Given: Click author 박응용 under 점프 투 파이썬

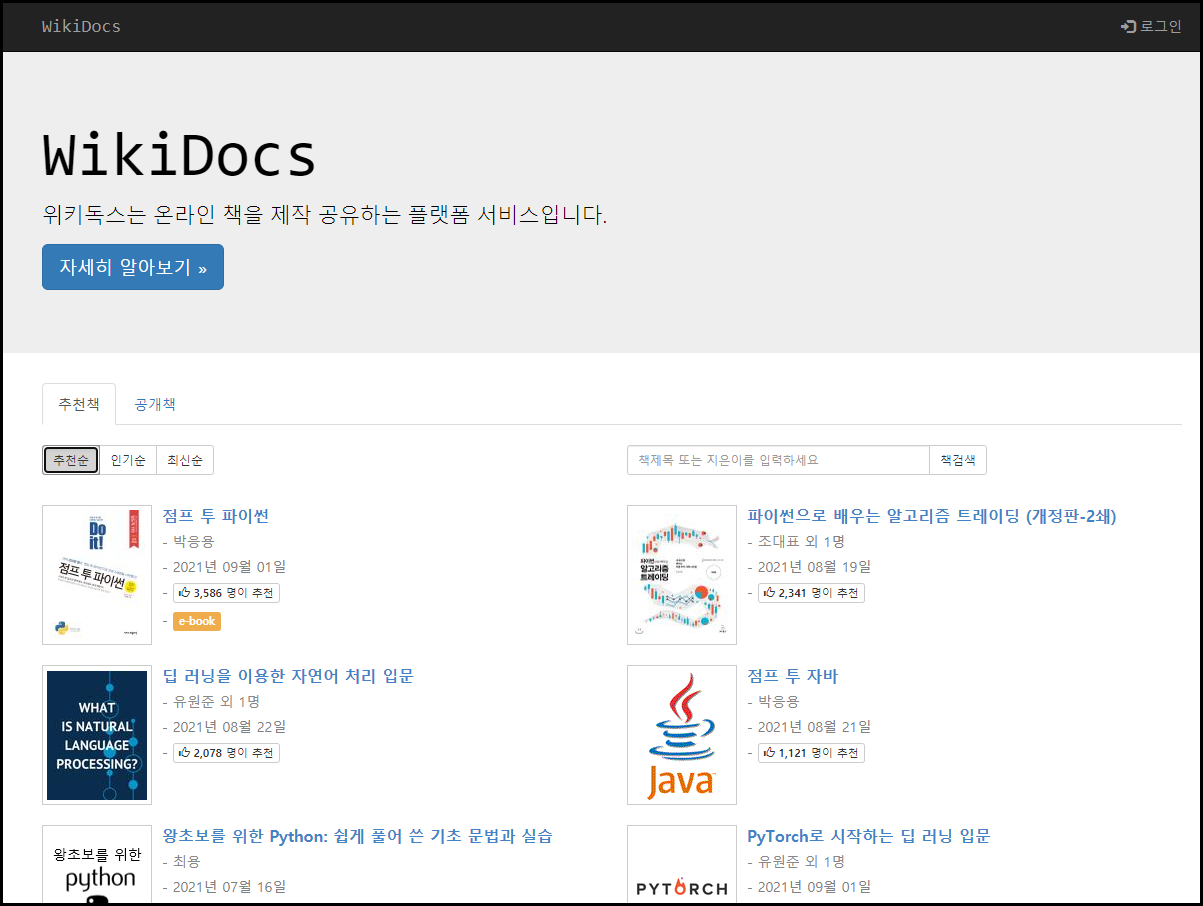Looking at the screenshot, I should pos(194,541).
